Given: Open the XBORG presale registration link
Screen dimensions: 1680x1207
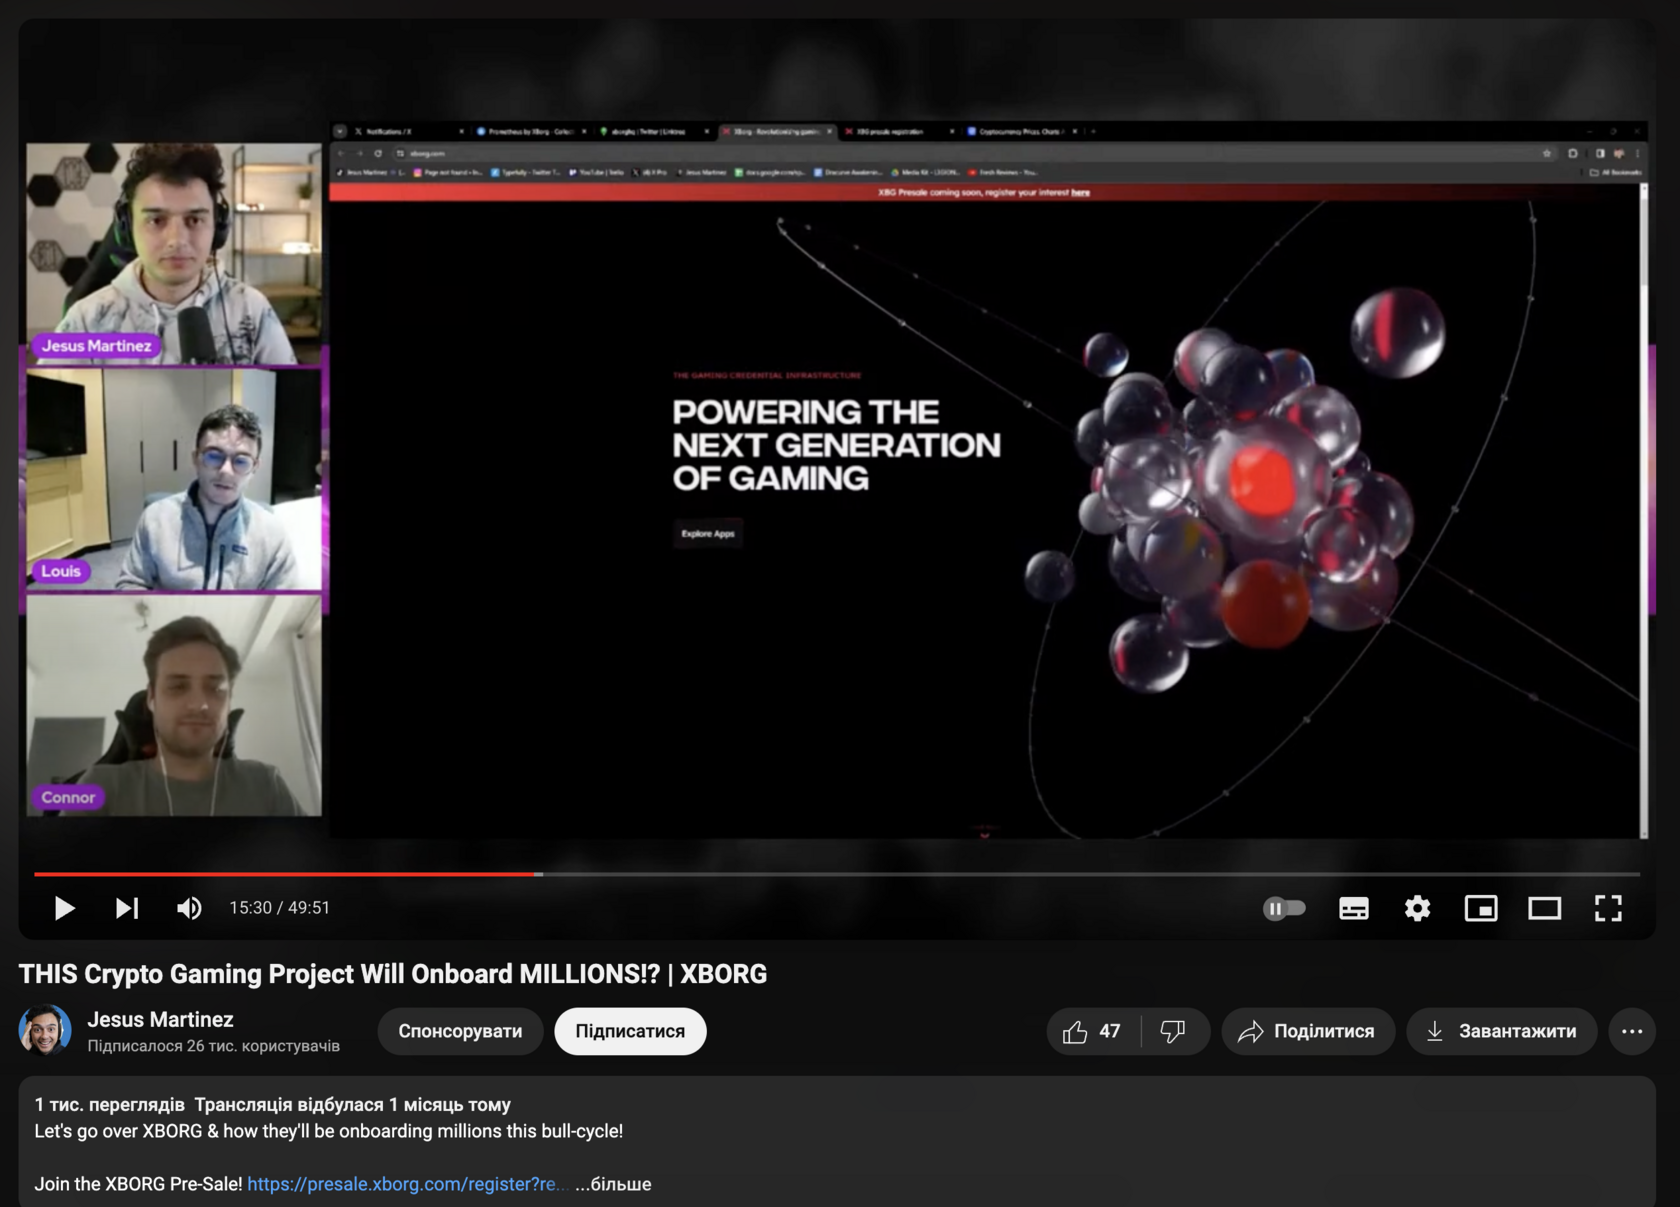Looking at the screenshot, I should [402, 1184].
